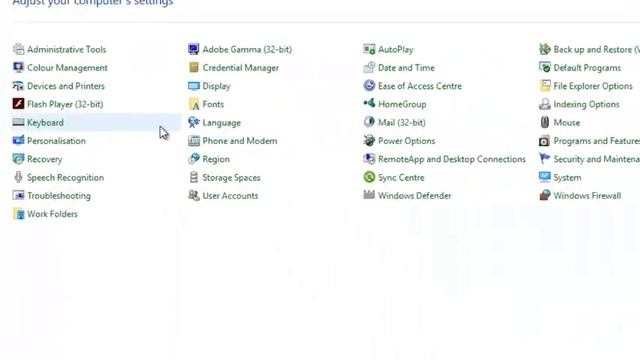The image size is (640, 360).
Task: Click the Credential Manager icon
Action: tap(193, 67)
